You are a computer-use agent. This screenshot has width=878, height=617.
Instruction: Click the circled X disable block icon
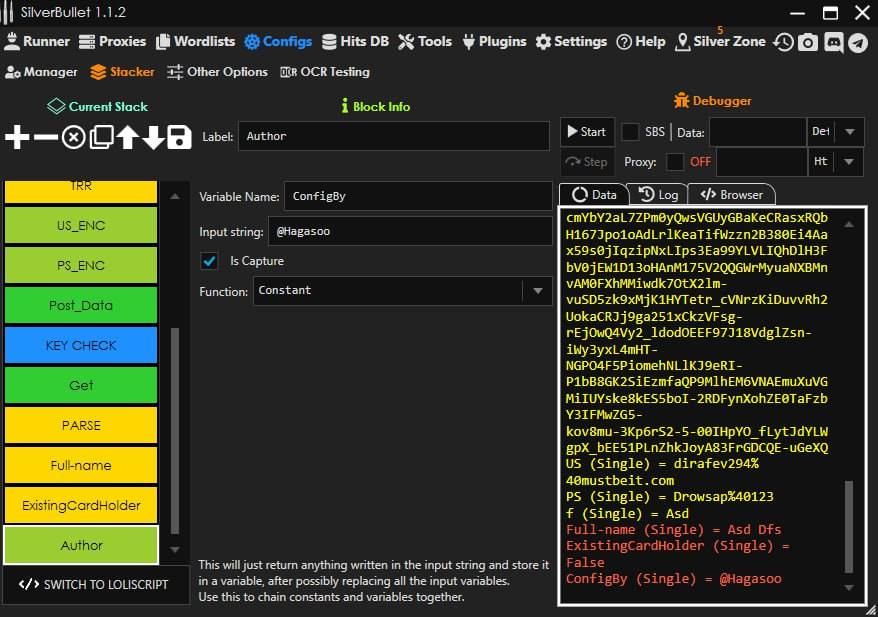[73, 138]
